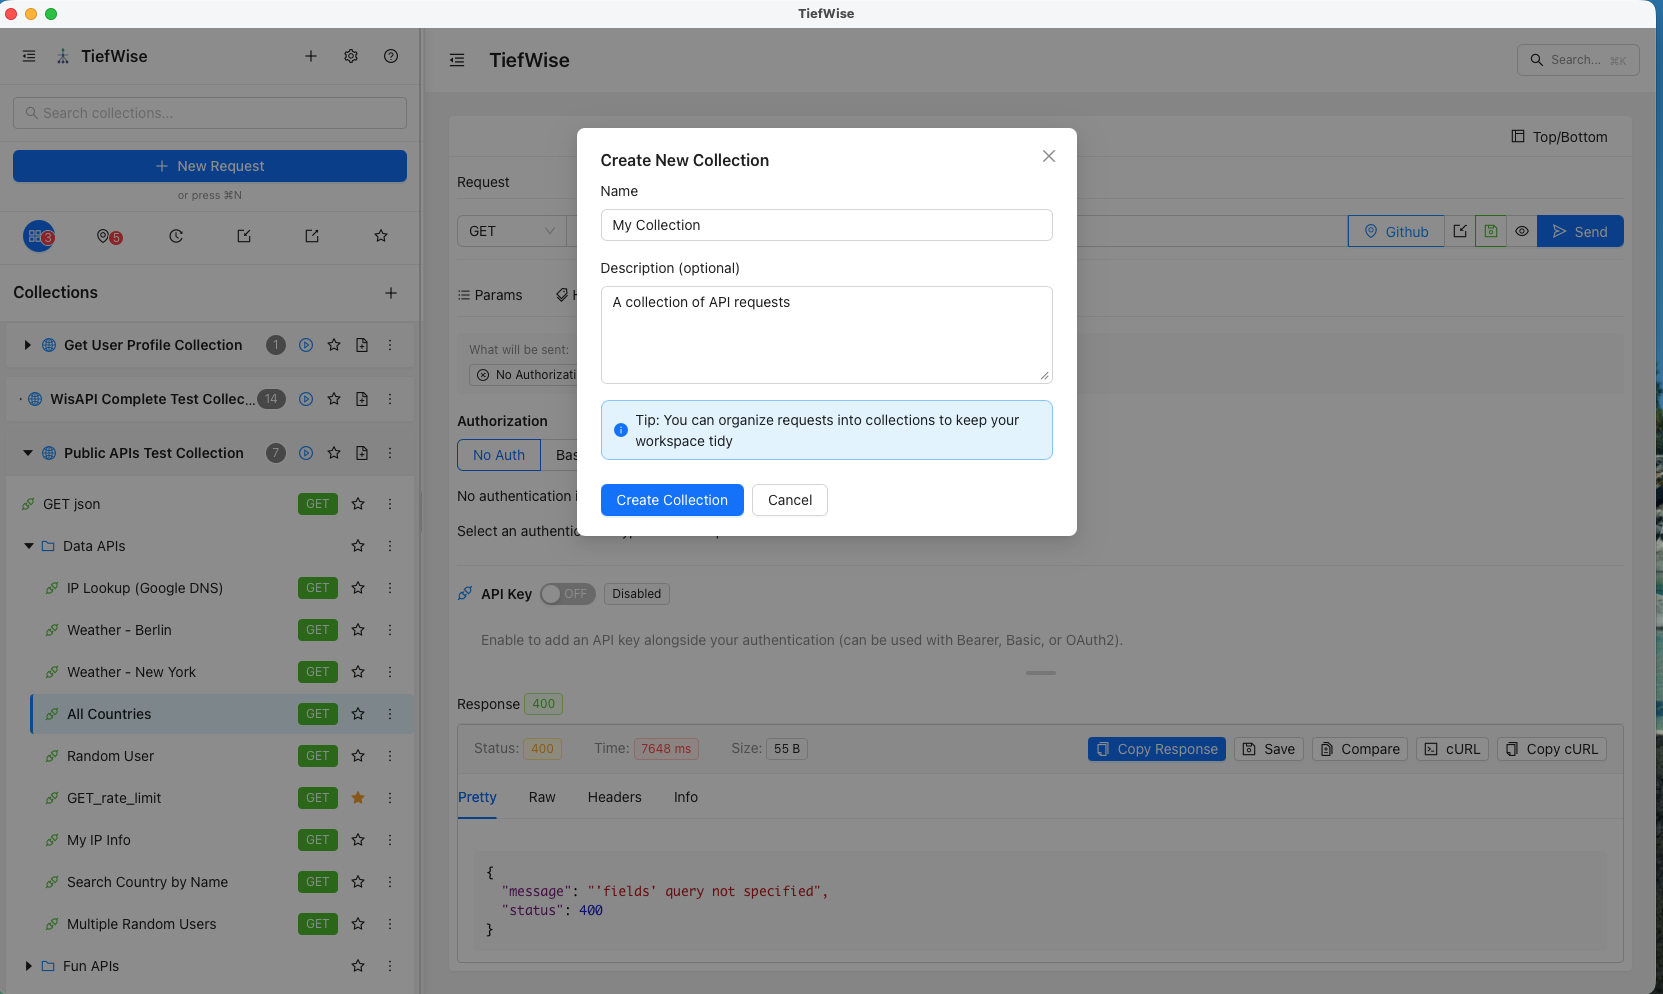The height and width of the screenshot is (994, 1663).
Task: Click the New Request button
Action: [210, 166]
